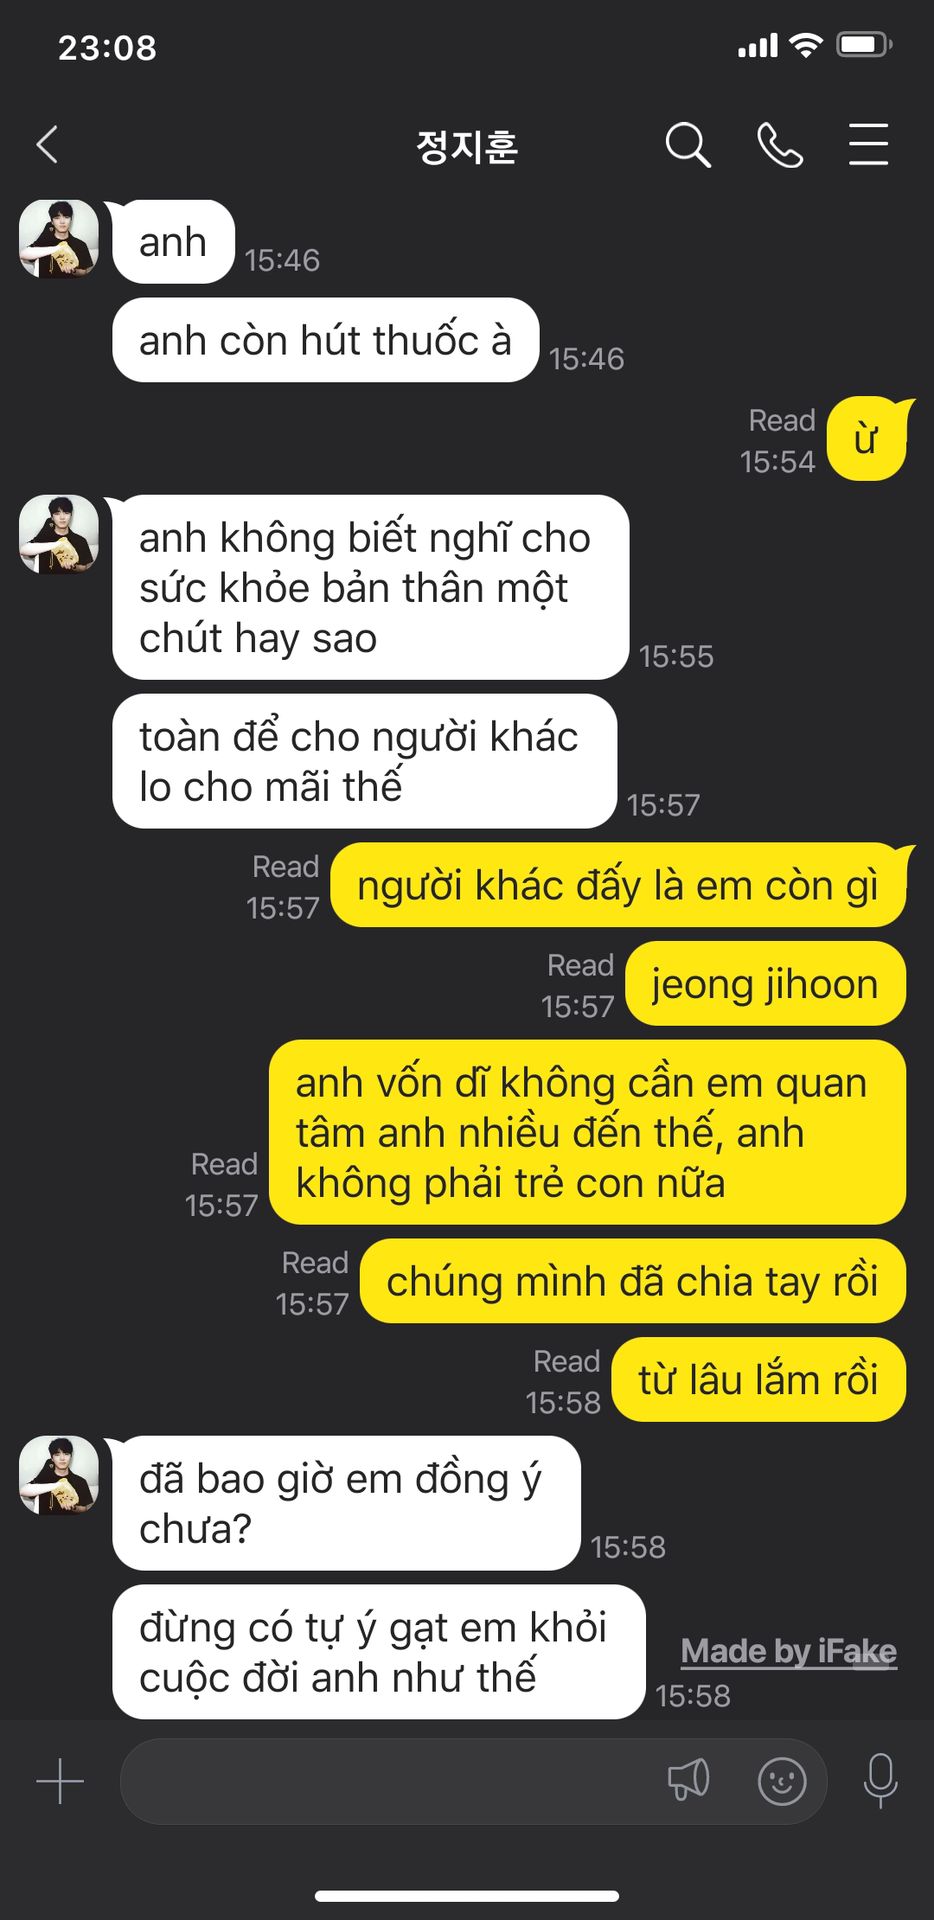Tap avatar beside 'đã bao giờ em đồng ý'

(x=59, y=1475)
